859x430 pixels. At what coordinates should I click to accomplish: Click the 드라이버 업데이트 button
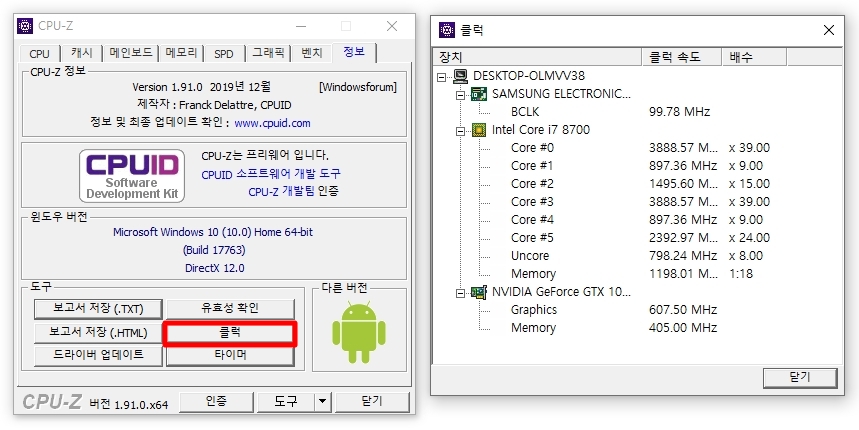pos(98,355)
